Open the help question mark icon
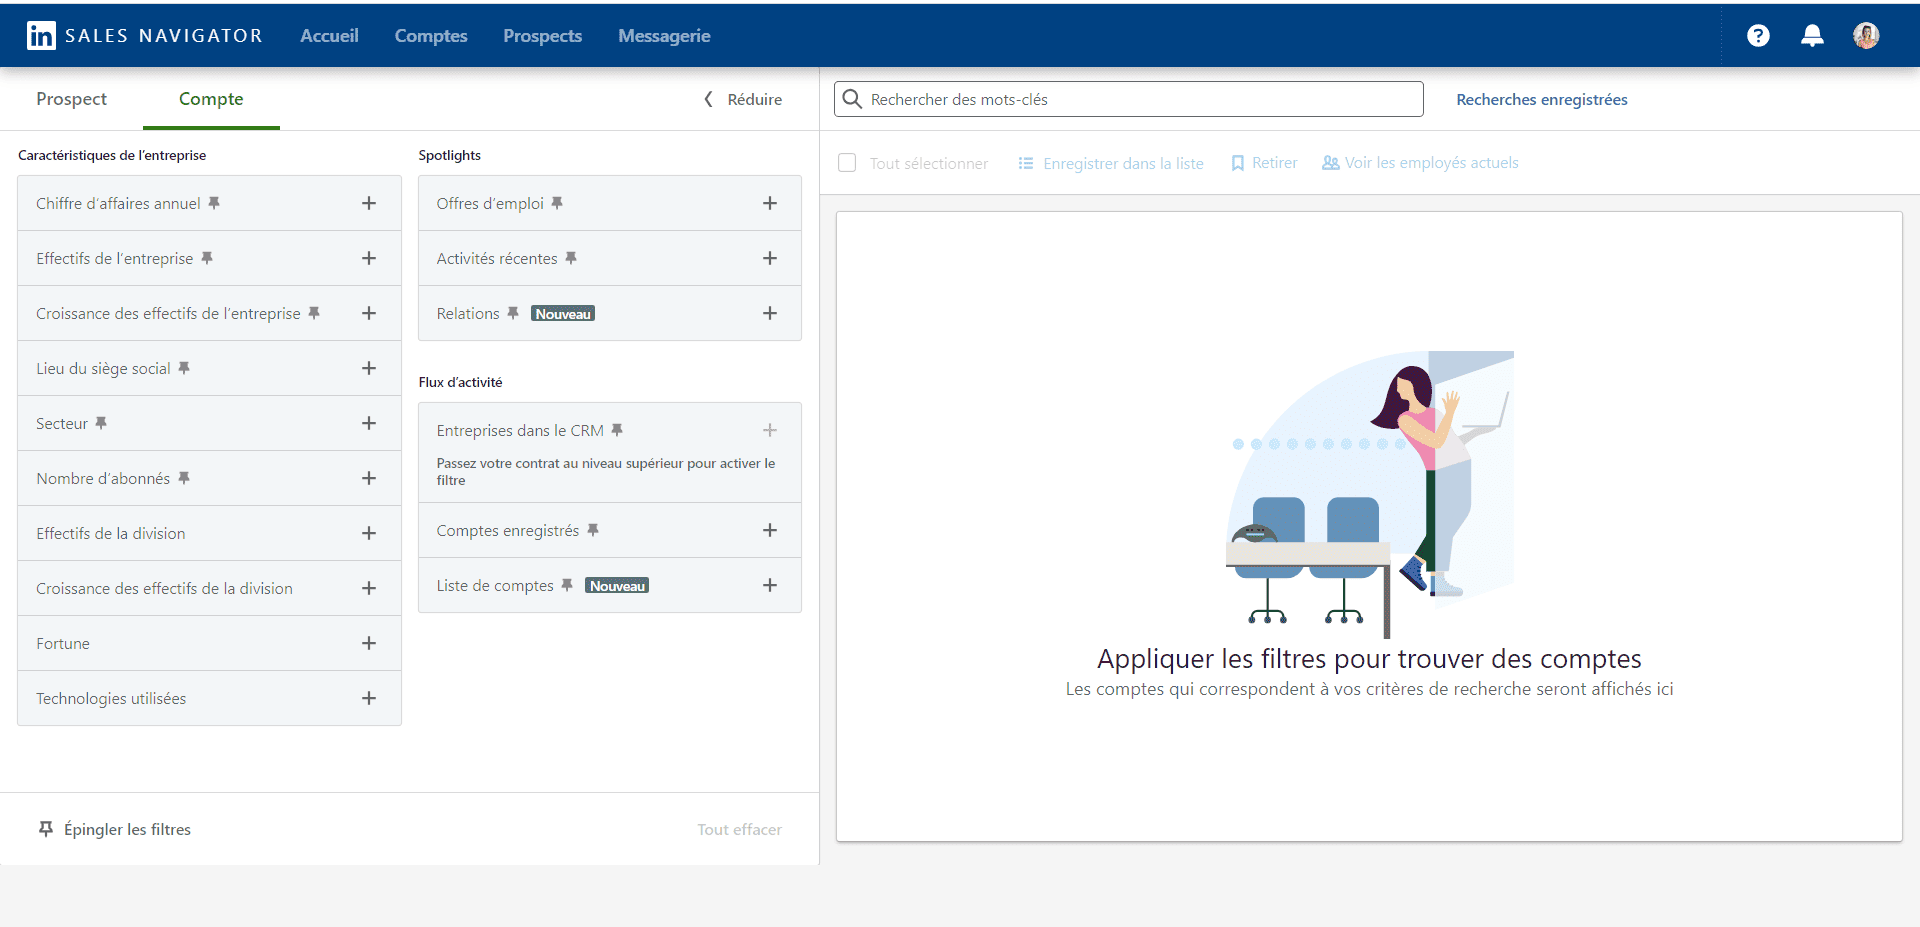This screenshot has height=927, width=1920. (x=1758, y=36)
